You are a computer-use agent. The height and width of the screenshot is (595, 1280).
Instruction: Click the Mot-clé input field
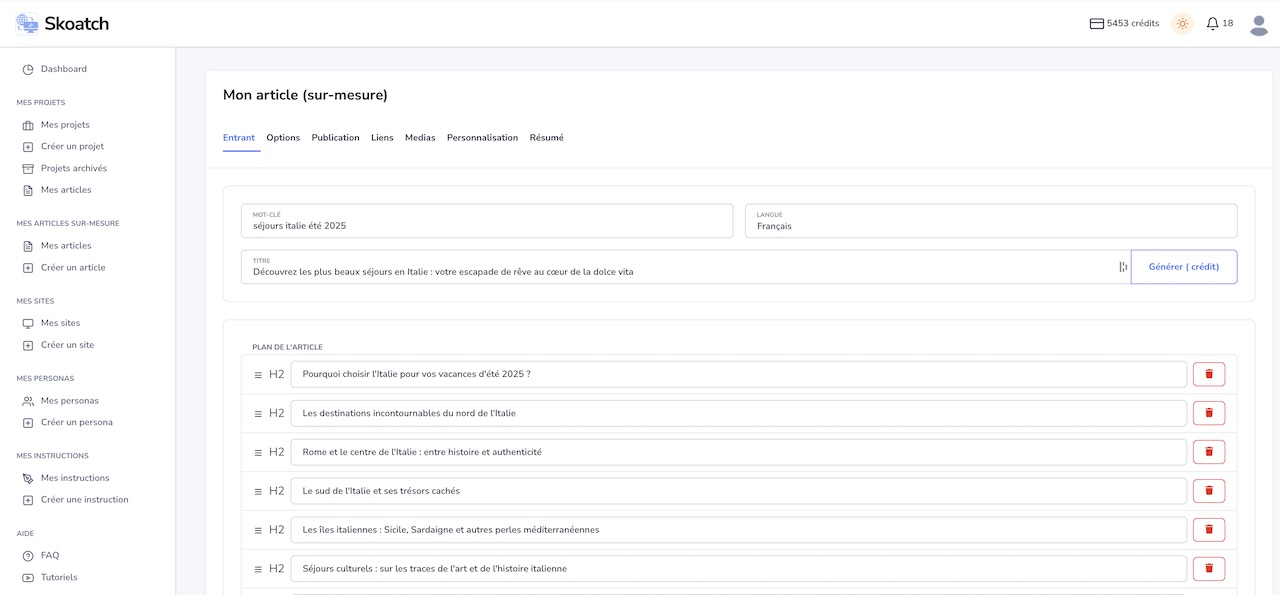(487, 221)
